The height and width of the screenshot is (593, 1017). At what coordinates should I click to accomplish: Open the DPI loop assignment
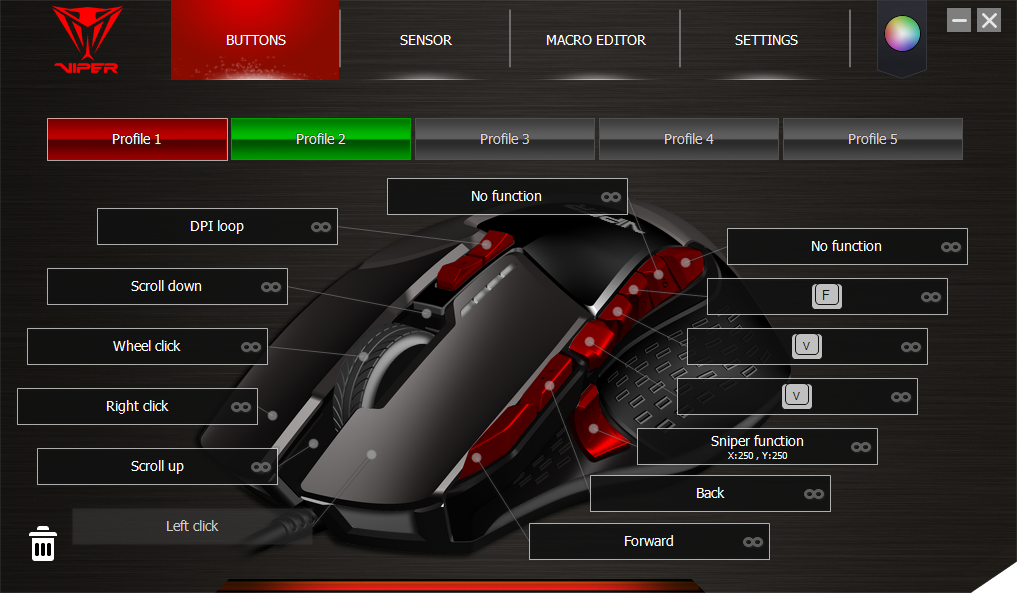(x=217, y=226)
